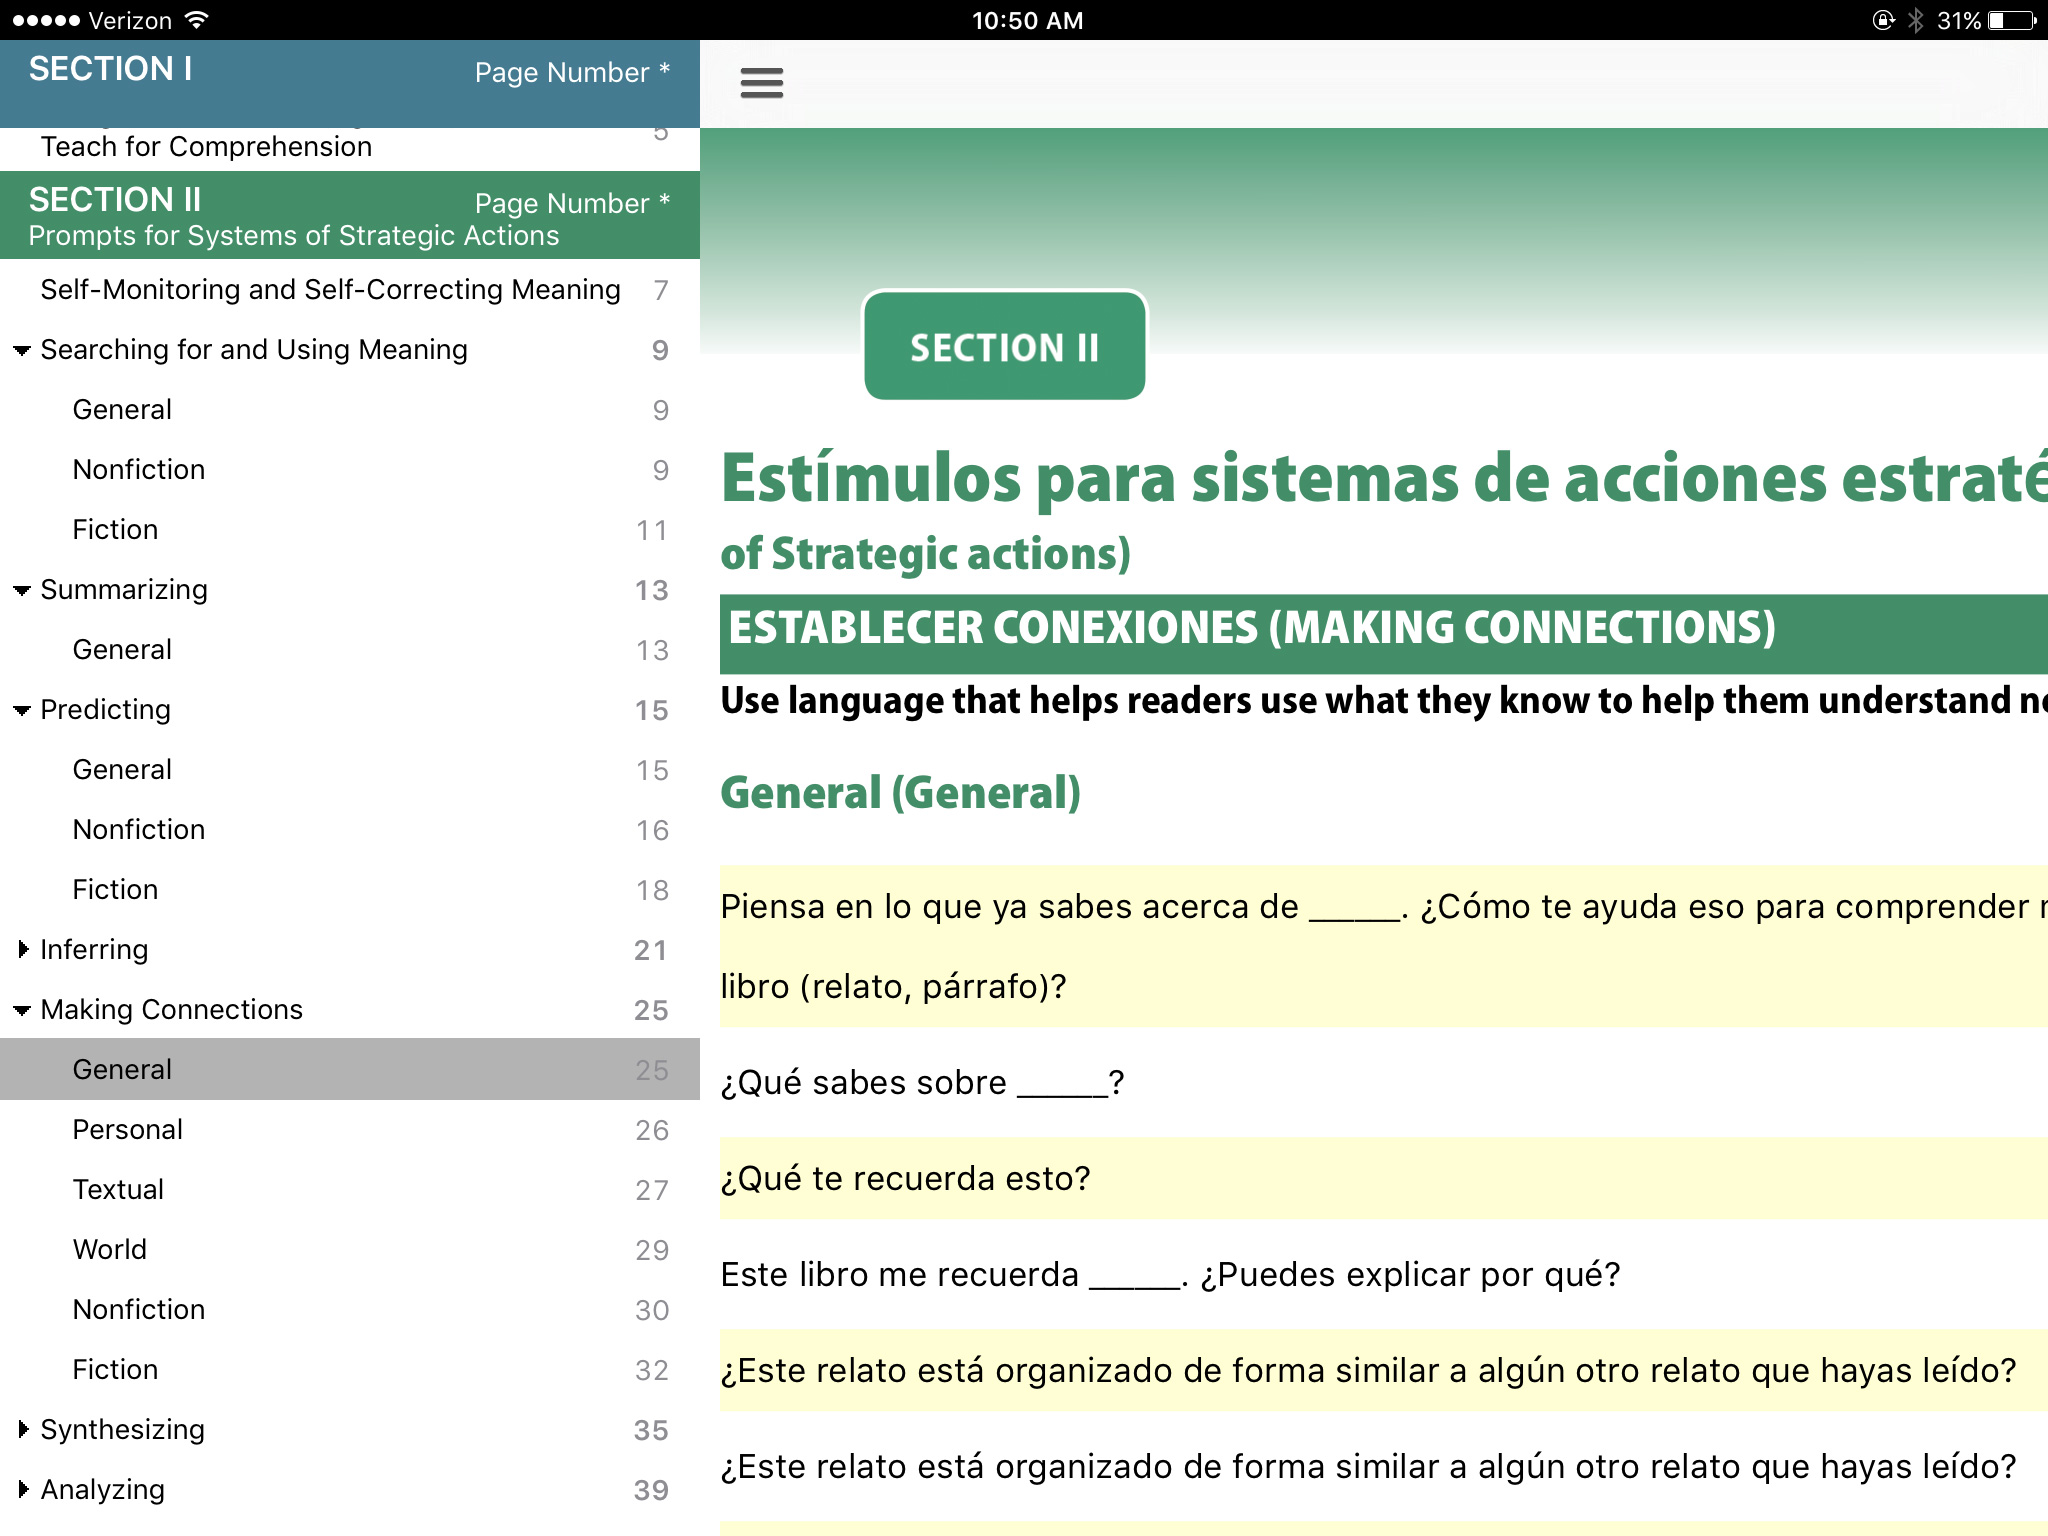Expand the Analyzing section arrow
This screenshot has height=1536, width=2048.
pyautogui.click(x=22, y=1490)
